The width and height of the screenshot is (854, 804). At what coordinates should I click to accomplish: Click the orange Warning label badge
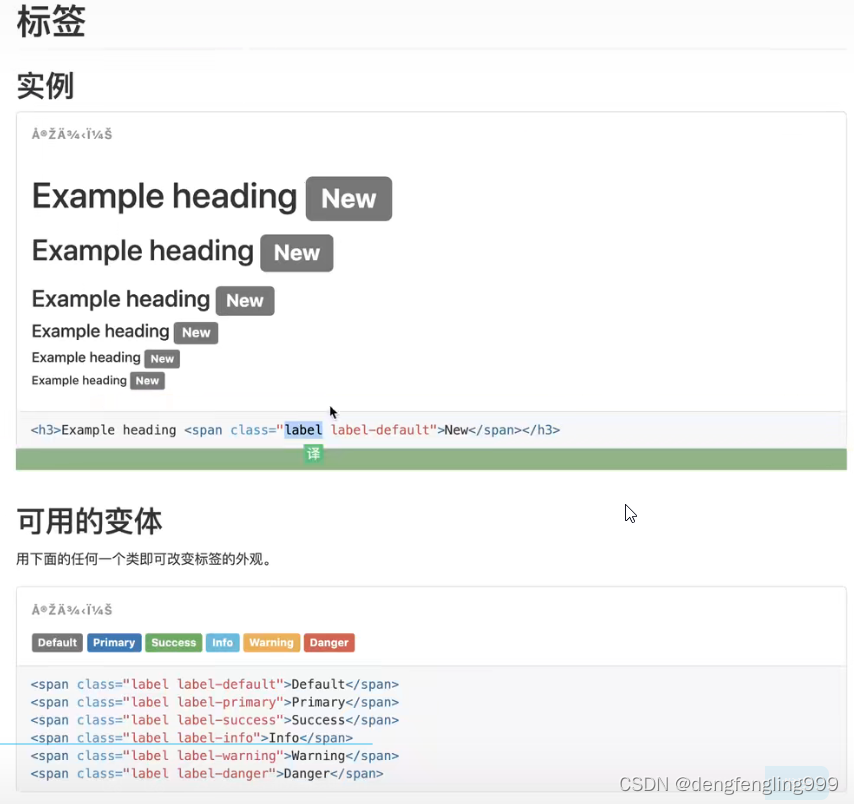(x=271, y=642)
